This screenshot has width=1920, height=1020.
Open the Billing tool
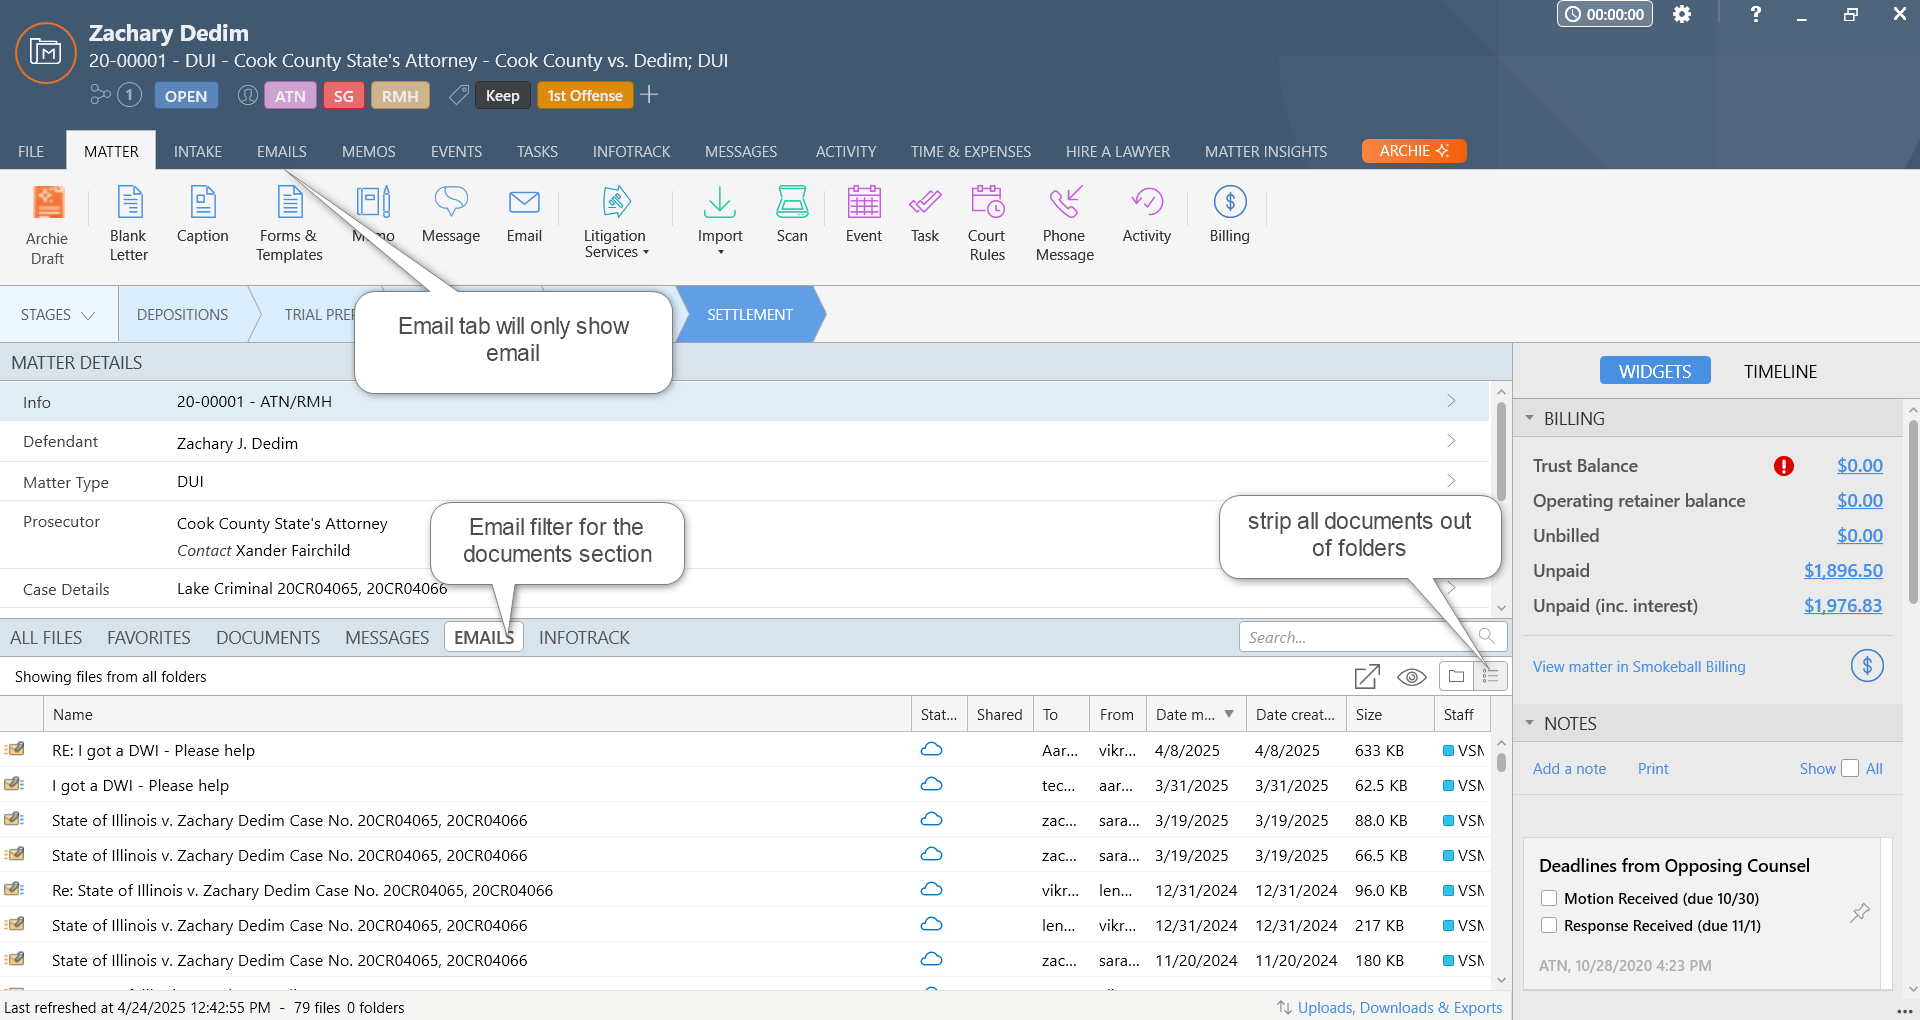point(1230,215)
